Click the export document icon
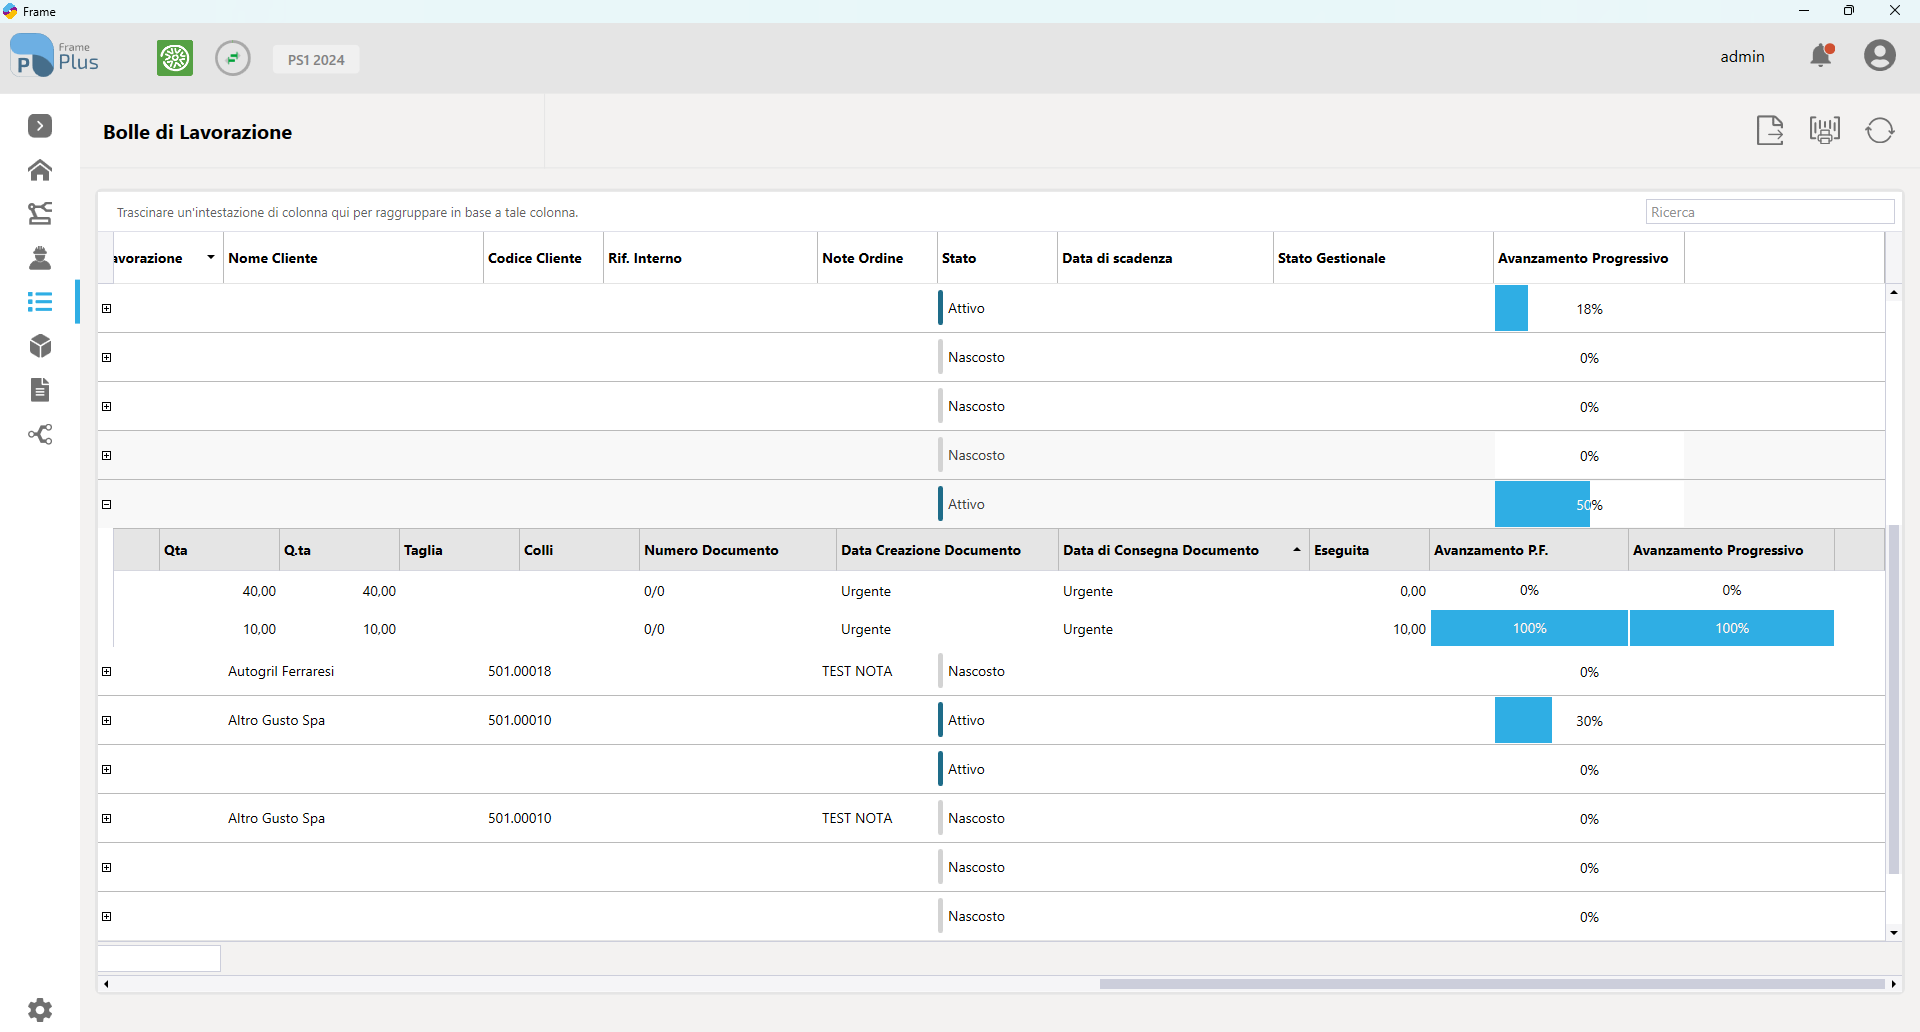 coord(1770,130)
